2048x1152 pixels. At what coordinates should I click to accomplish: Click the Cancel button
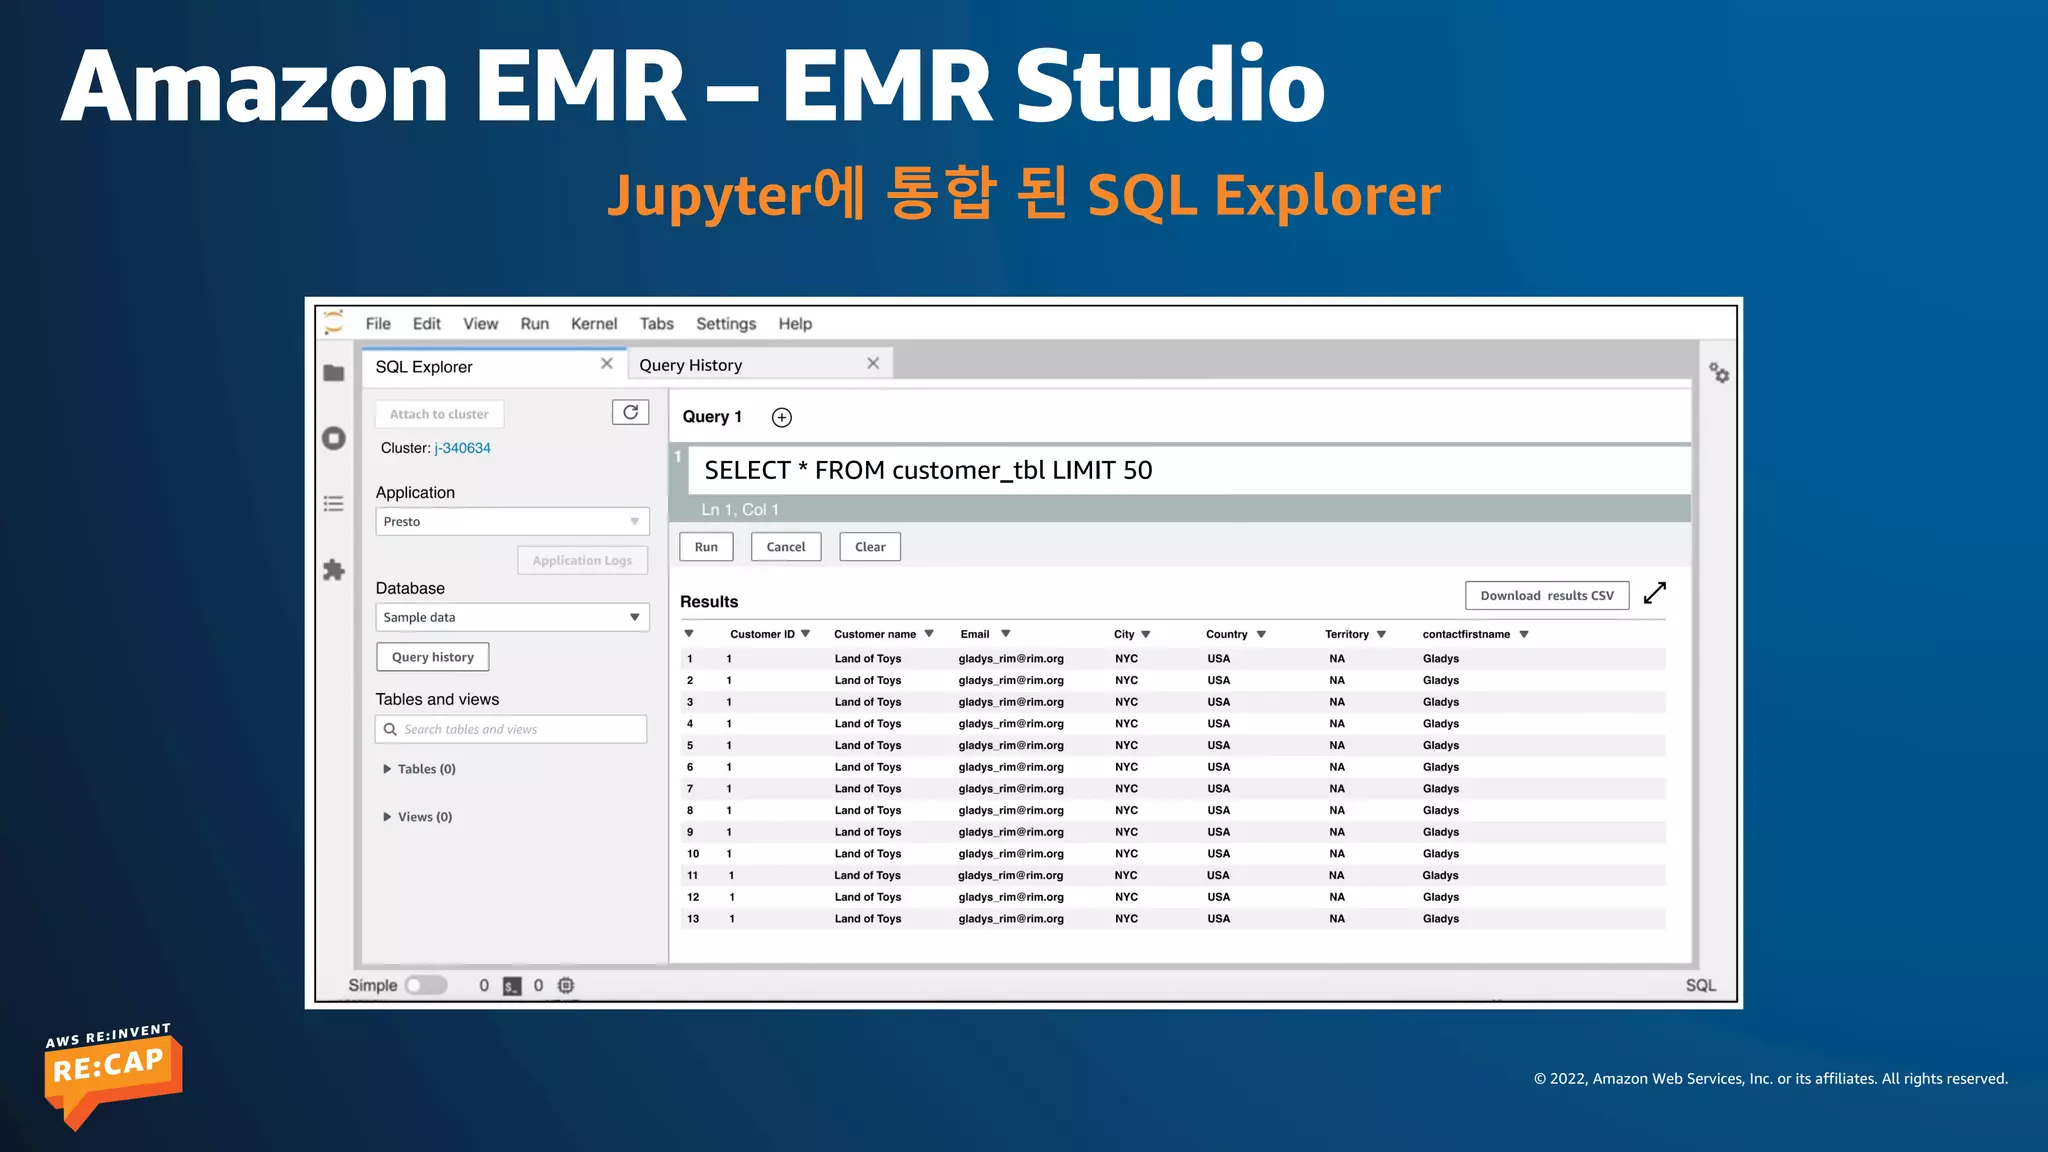pyautogui.click(x=786, y=547)
